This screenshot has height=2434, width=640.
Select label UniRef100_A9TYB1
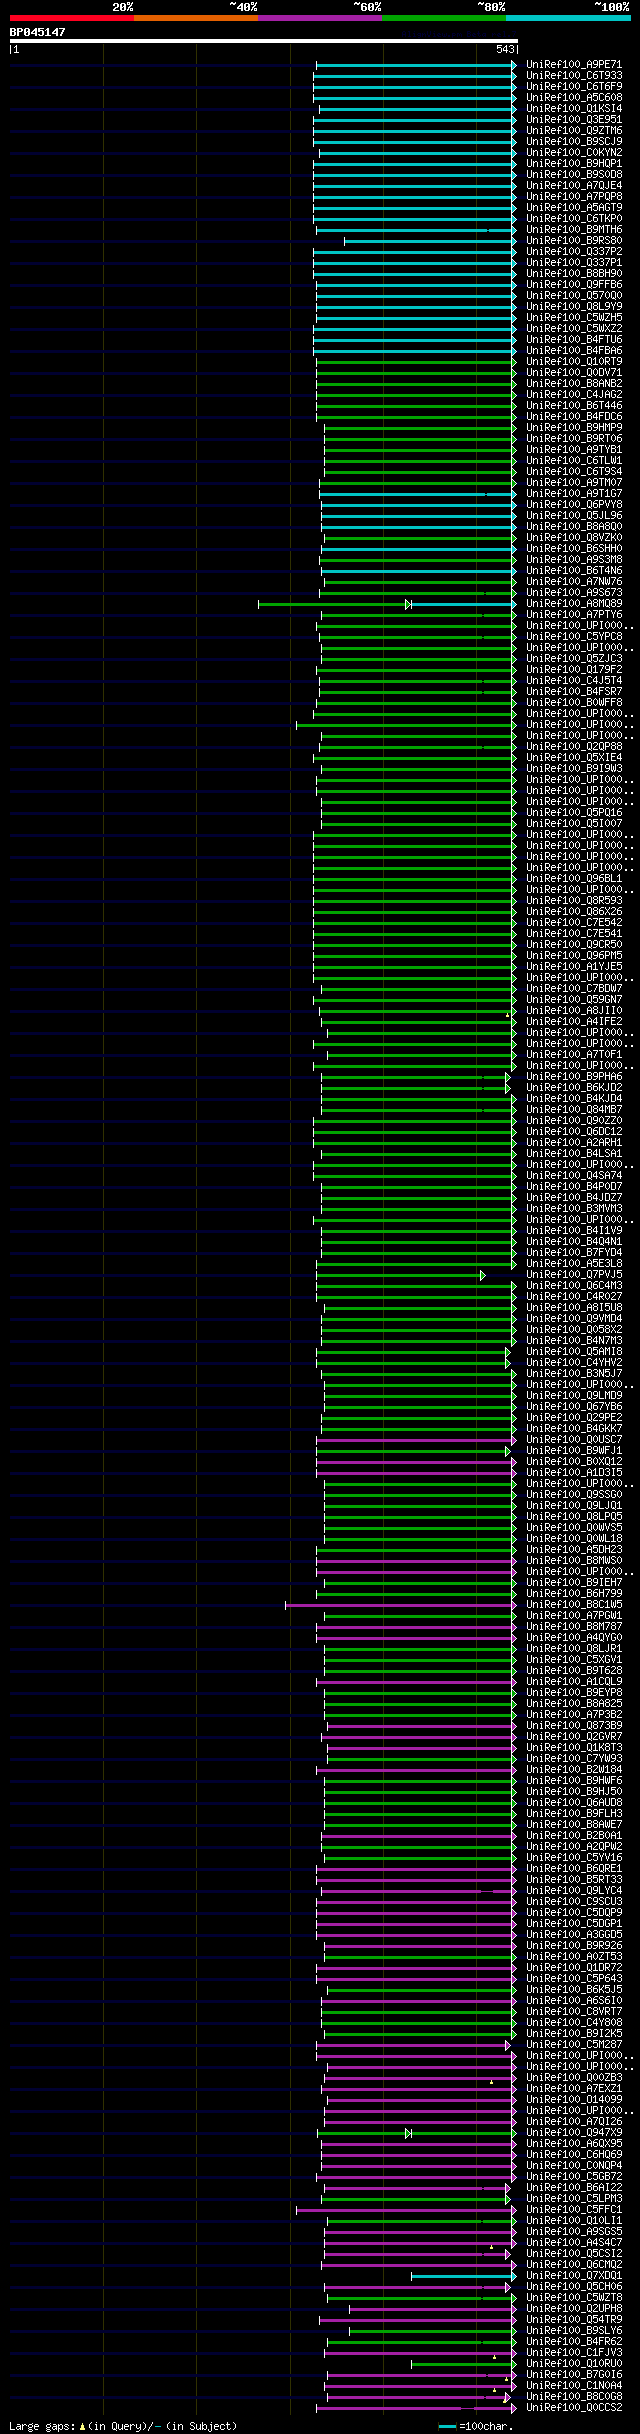tap(574, 450)
